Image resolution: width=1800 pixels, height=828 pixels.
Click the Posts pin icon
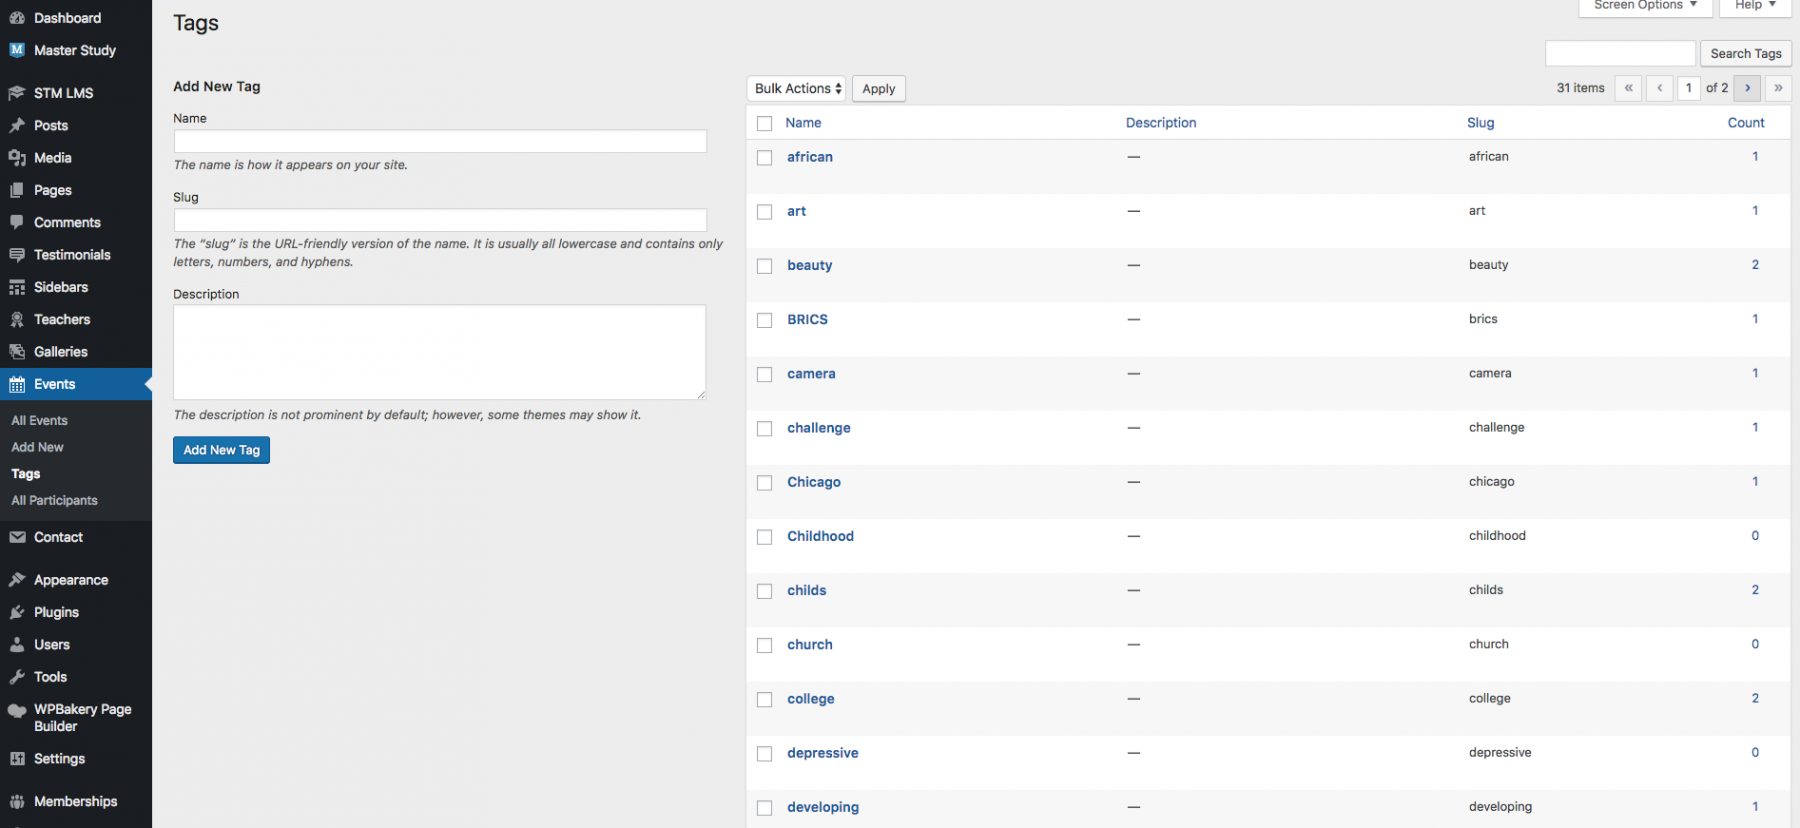pos(17,126)
